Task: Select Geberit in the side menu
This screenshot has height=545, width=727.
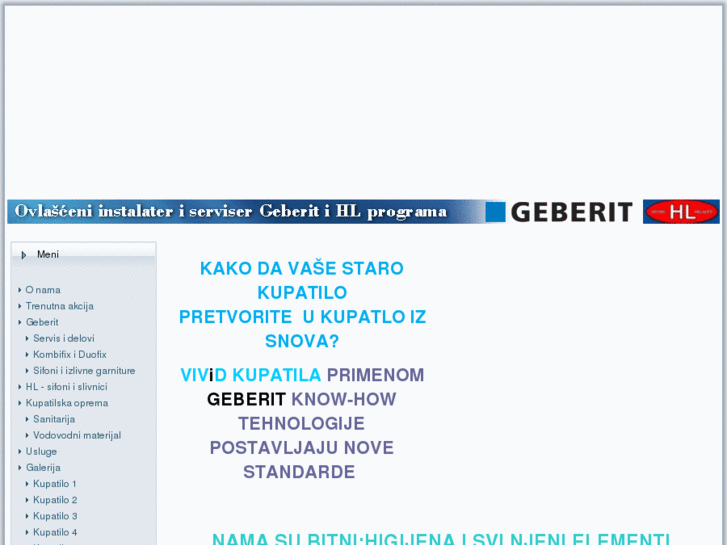Action: point(42,322)
